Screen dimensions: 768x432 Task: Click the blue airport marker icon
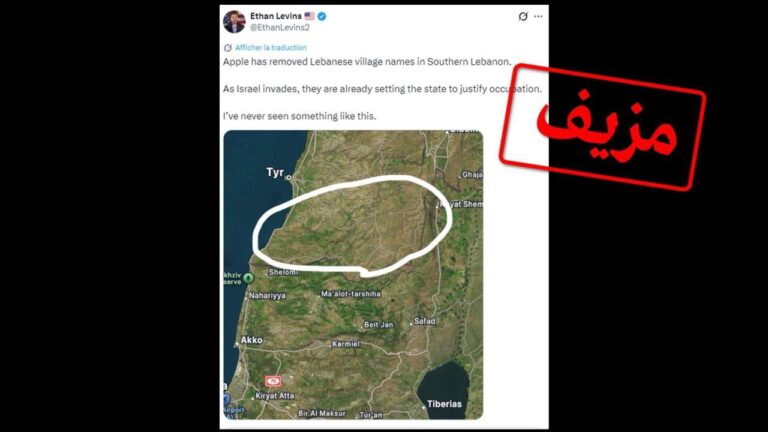coord(226,399)
